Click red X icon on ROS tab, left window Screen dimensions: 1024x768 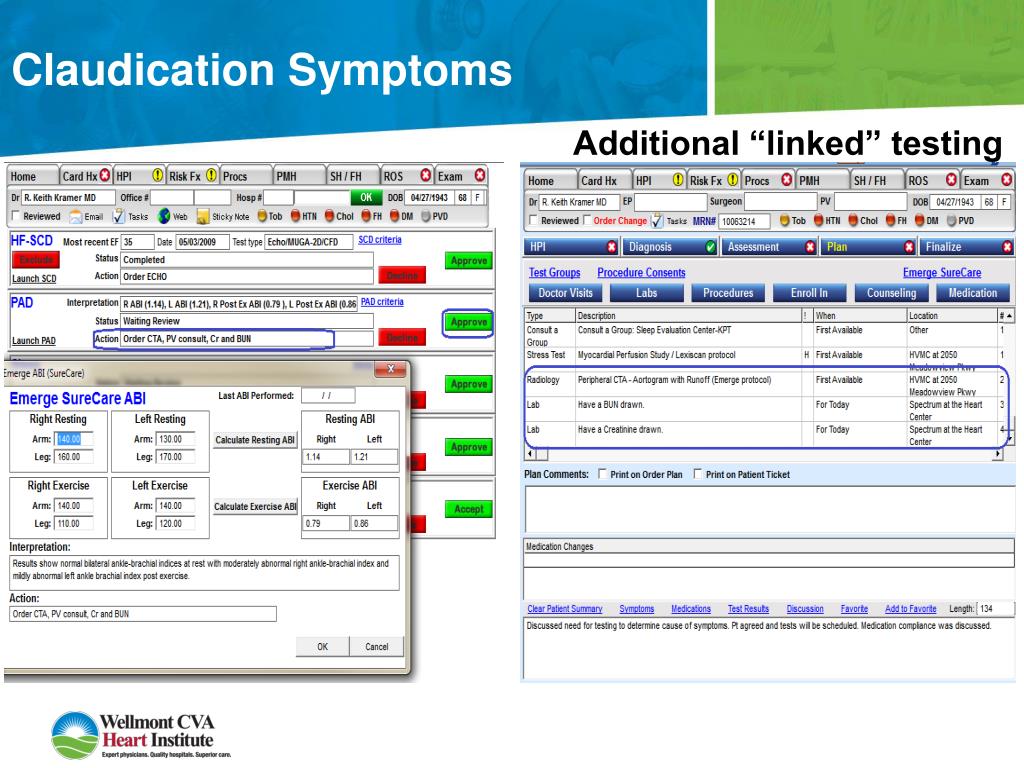click(426, 176)
